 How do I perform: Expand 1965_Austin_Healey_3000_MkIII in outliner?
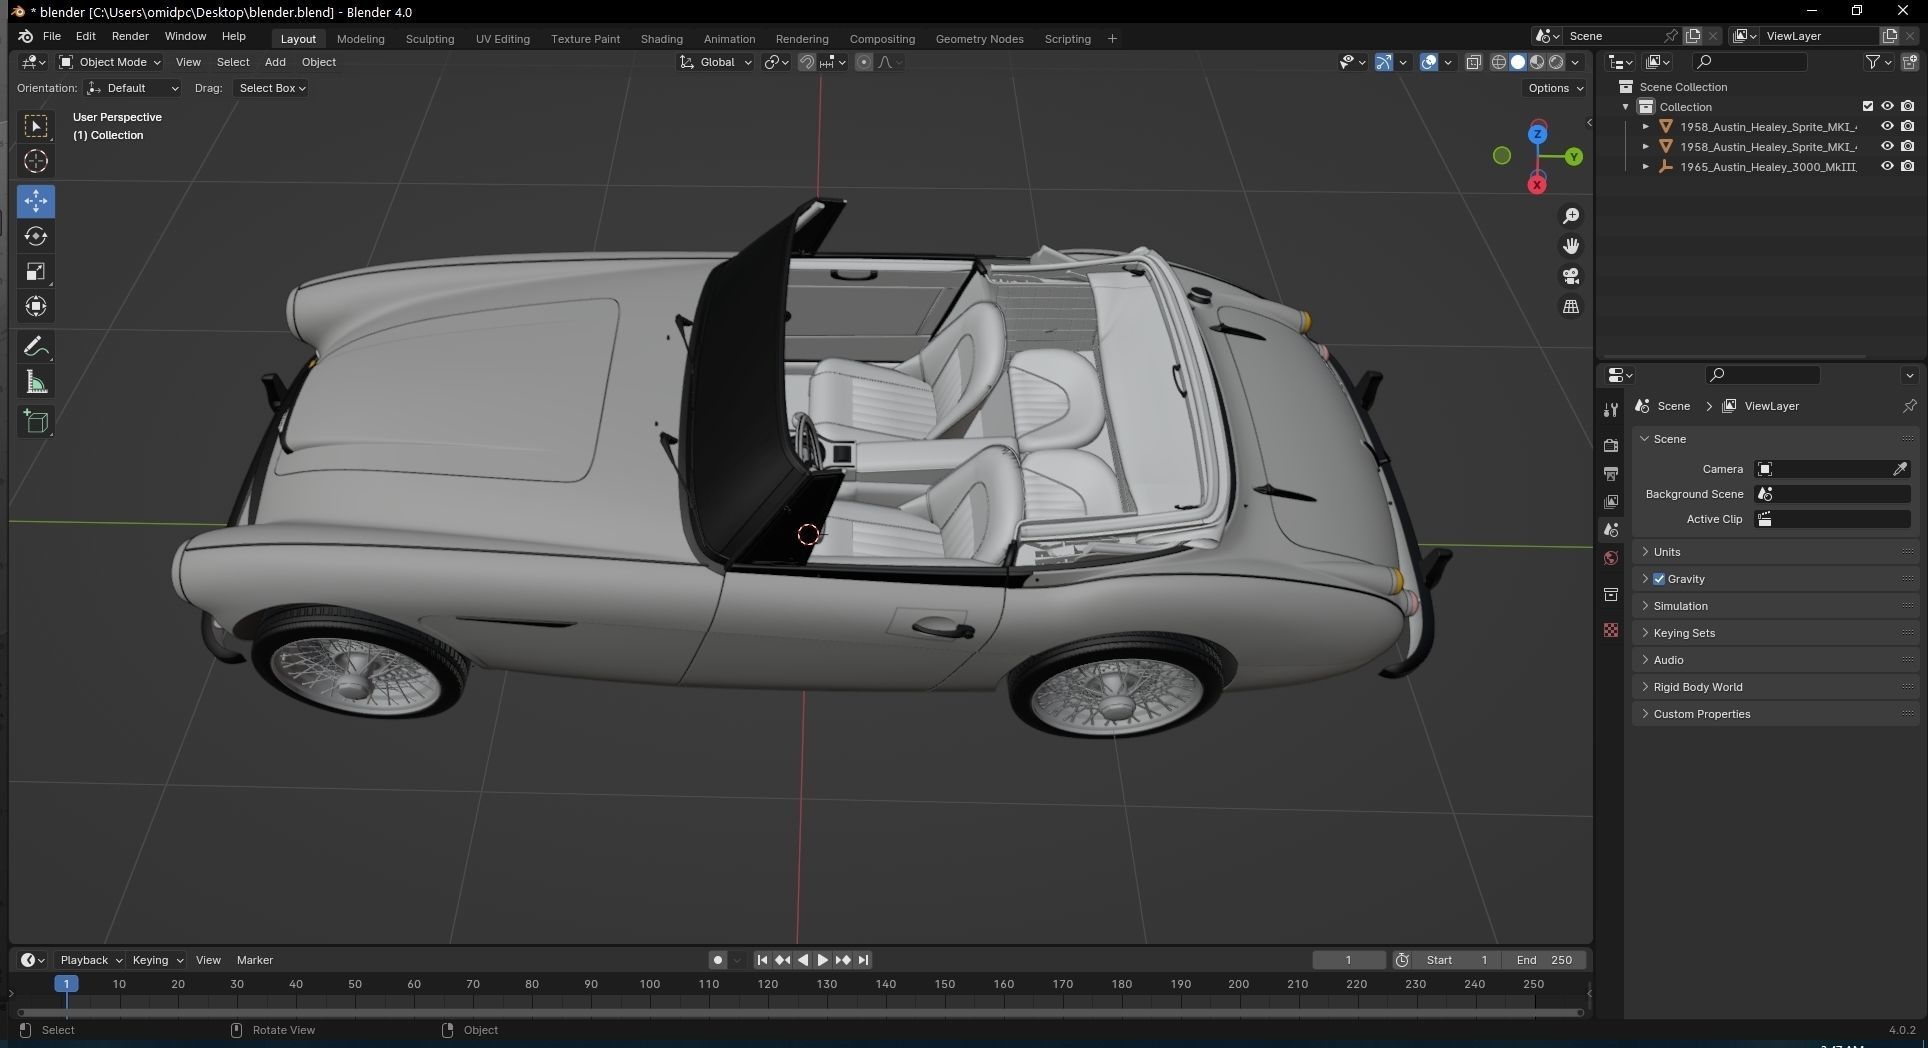click(x=1646, y=167)
